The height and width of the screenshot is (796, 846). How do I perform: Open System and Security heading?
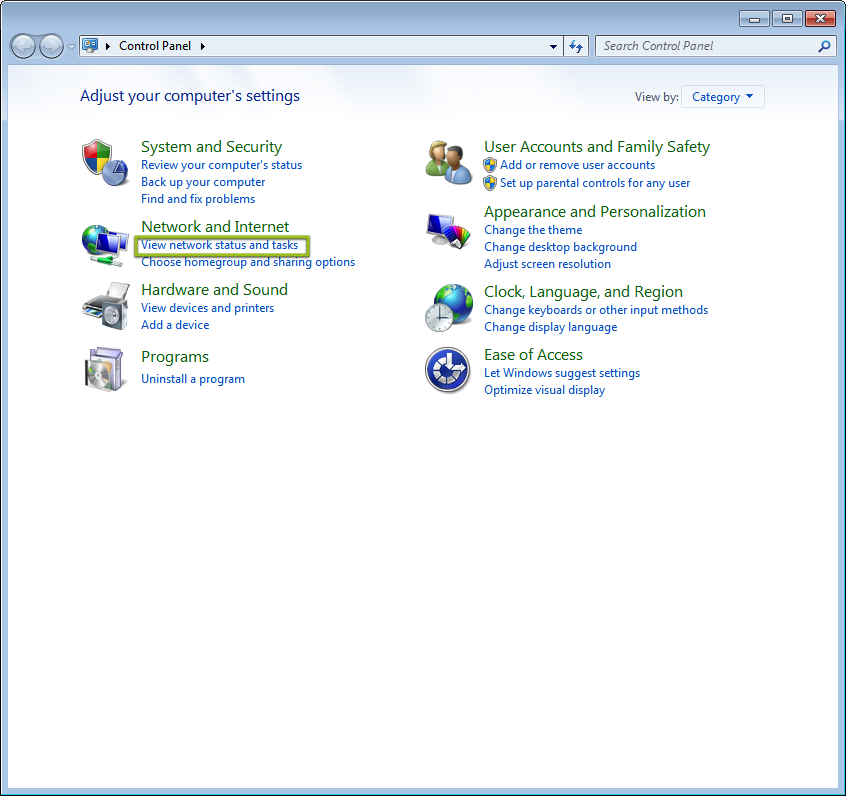pos(212,147)
